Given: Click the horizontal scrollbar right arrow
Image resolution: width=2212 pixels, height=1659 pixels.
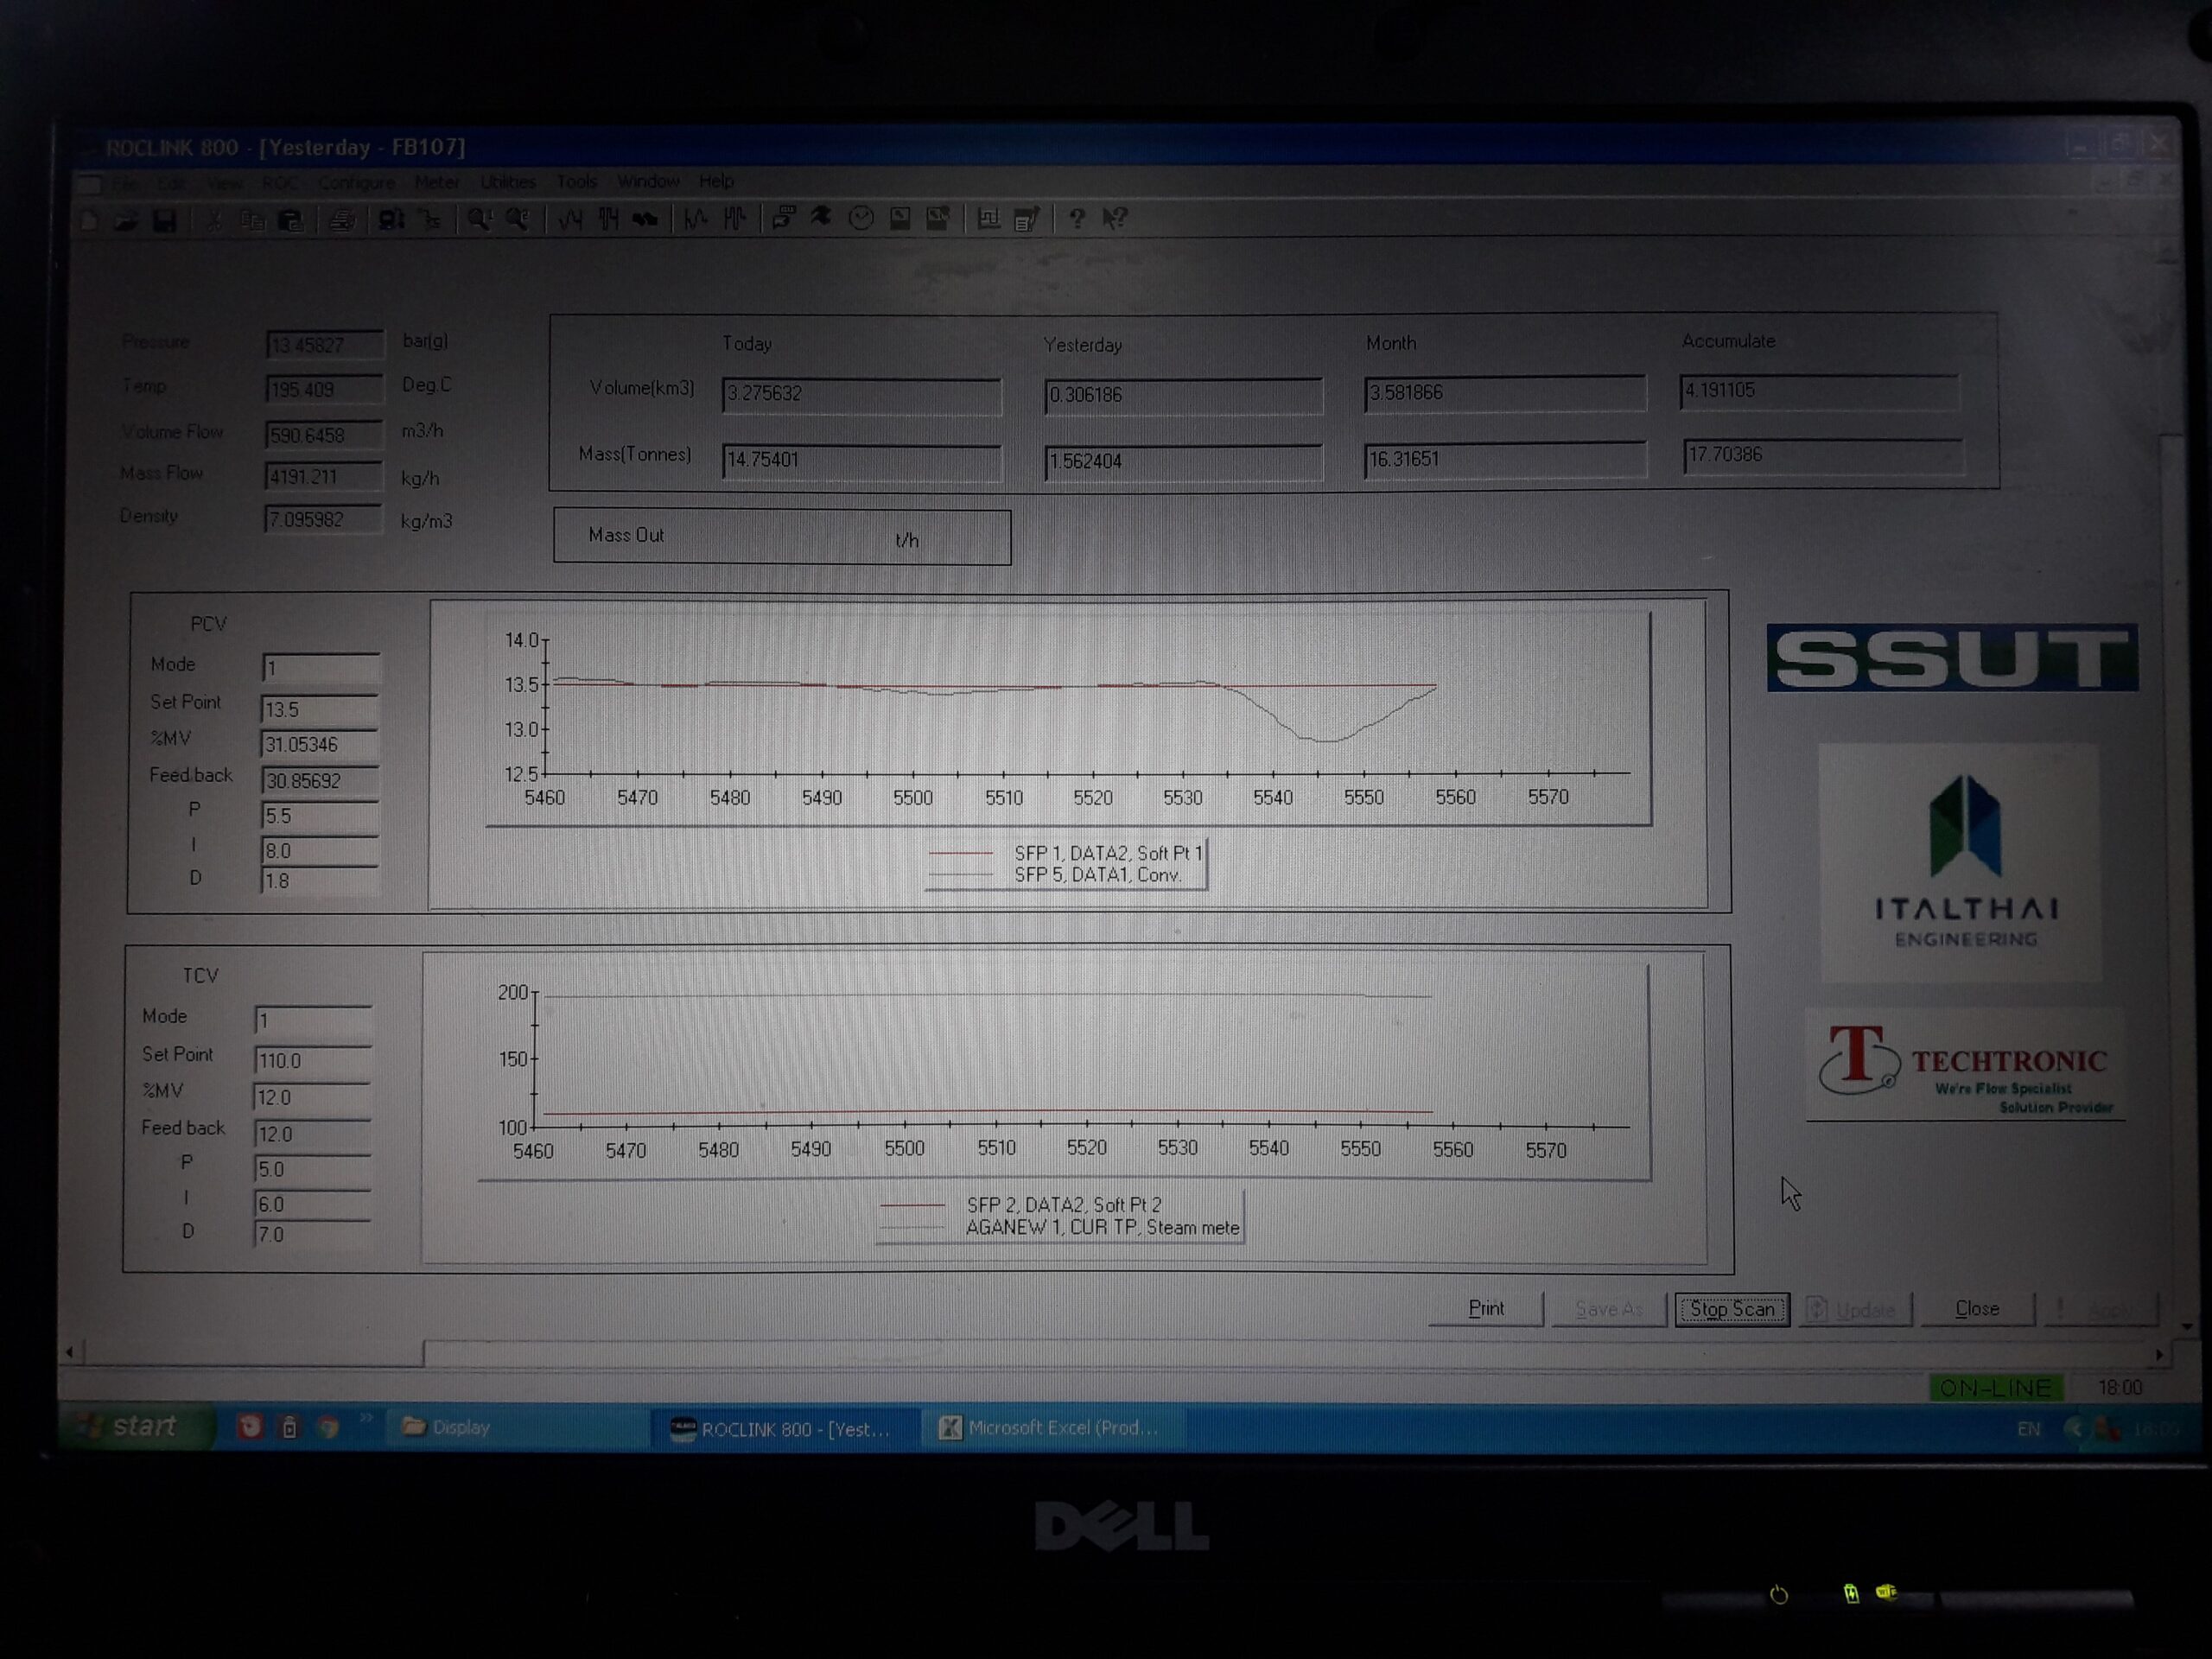Looking at the screenshot, I should pos(2158,1354).
